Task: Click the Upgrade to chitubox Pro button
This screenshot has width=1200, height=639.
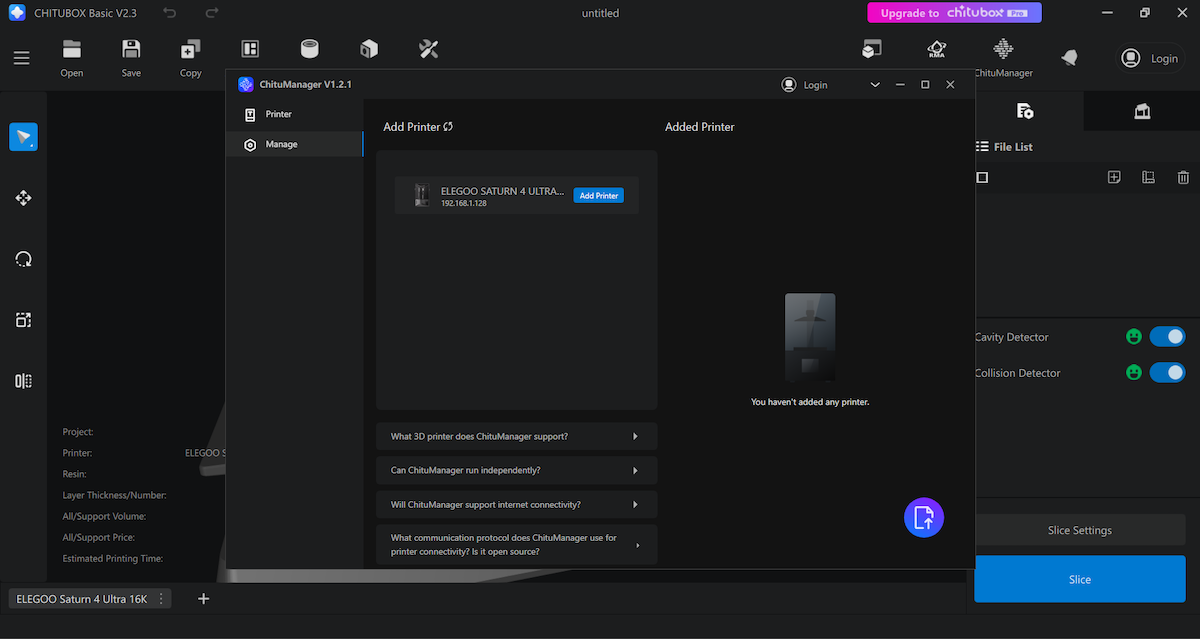Action: 954,13
